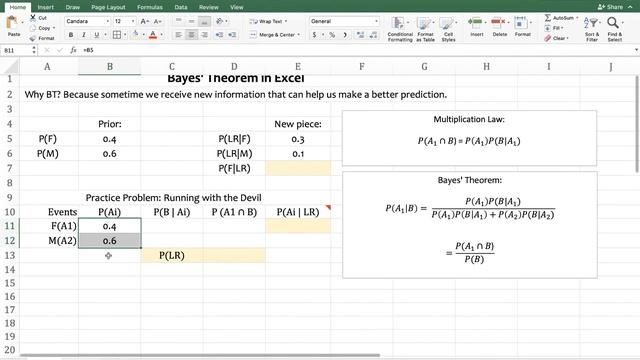Click the Cut scissors icon

[33, 18]
